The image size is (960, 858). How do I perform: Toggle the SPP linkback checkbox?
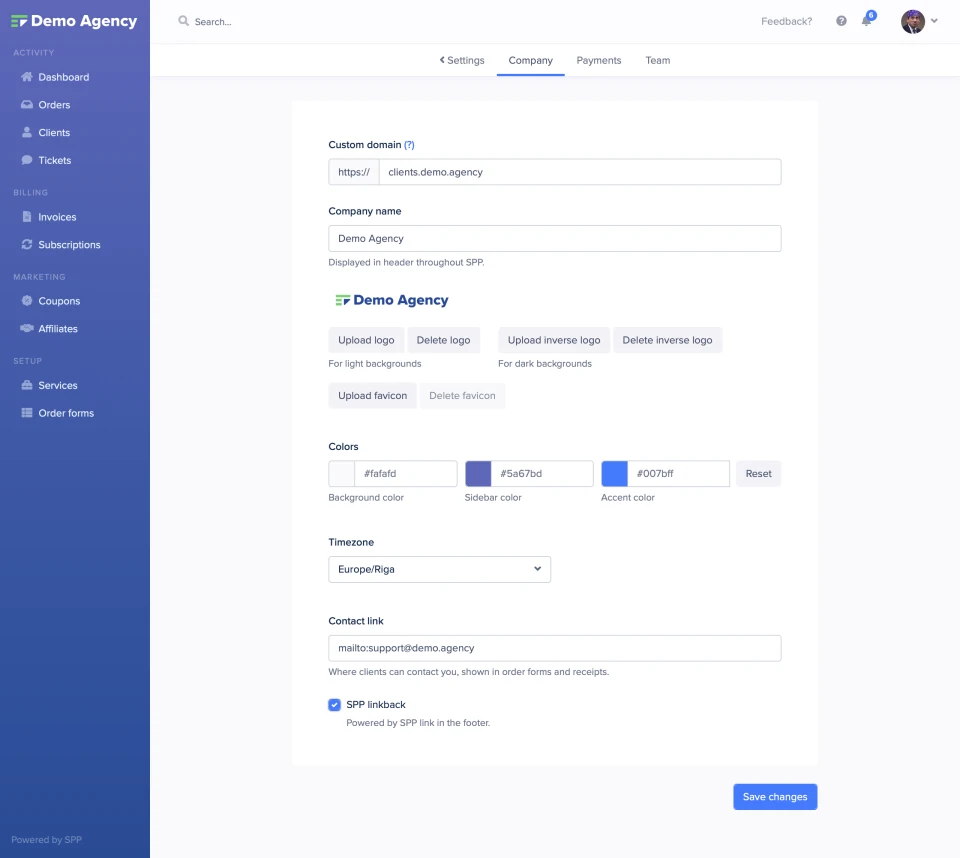coord(335,705)
